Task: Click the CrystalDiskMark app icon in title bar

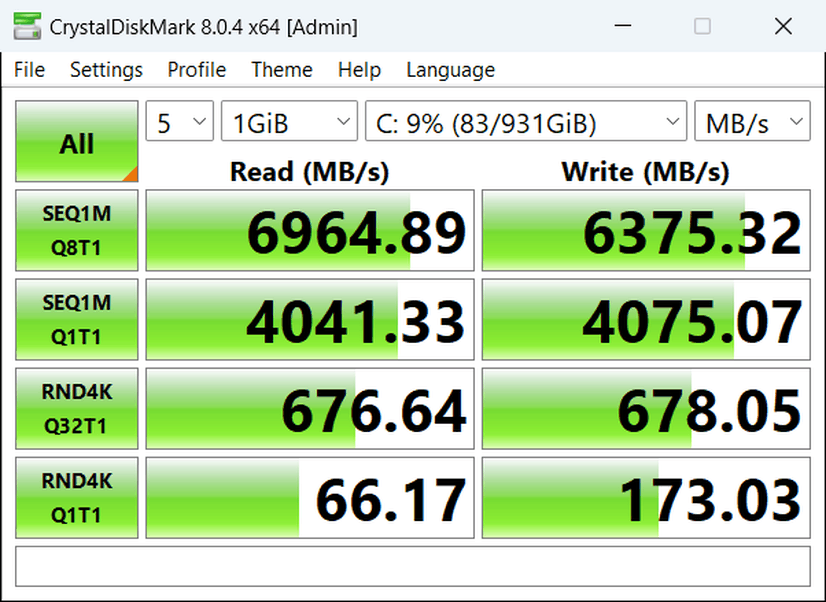Action: click(x=27, y=26)
